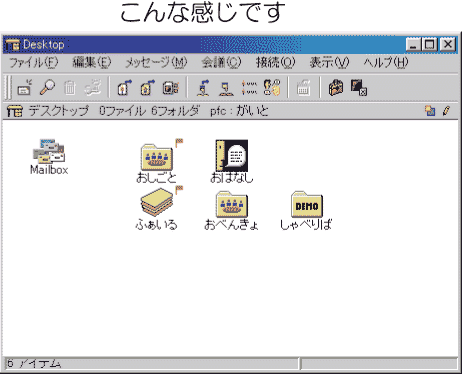462x374 pixels.
Task: Open the 編集(E) menu
Action: tap(92, 62)
